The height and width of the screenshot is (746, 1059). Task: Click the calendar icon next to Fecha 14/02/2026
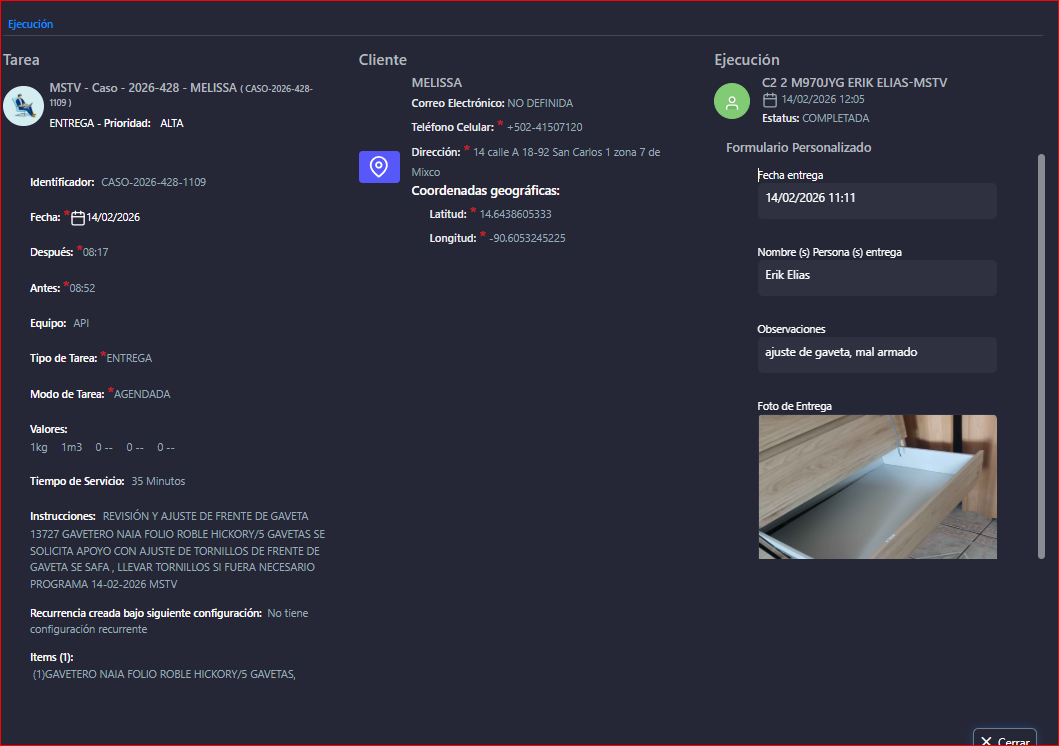click(78, 218)
